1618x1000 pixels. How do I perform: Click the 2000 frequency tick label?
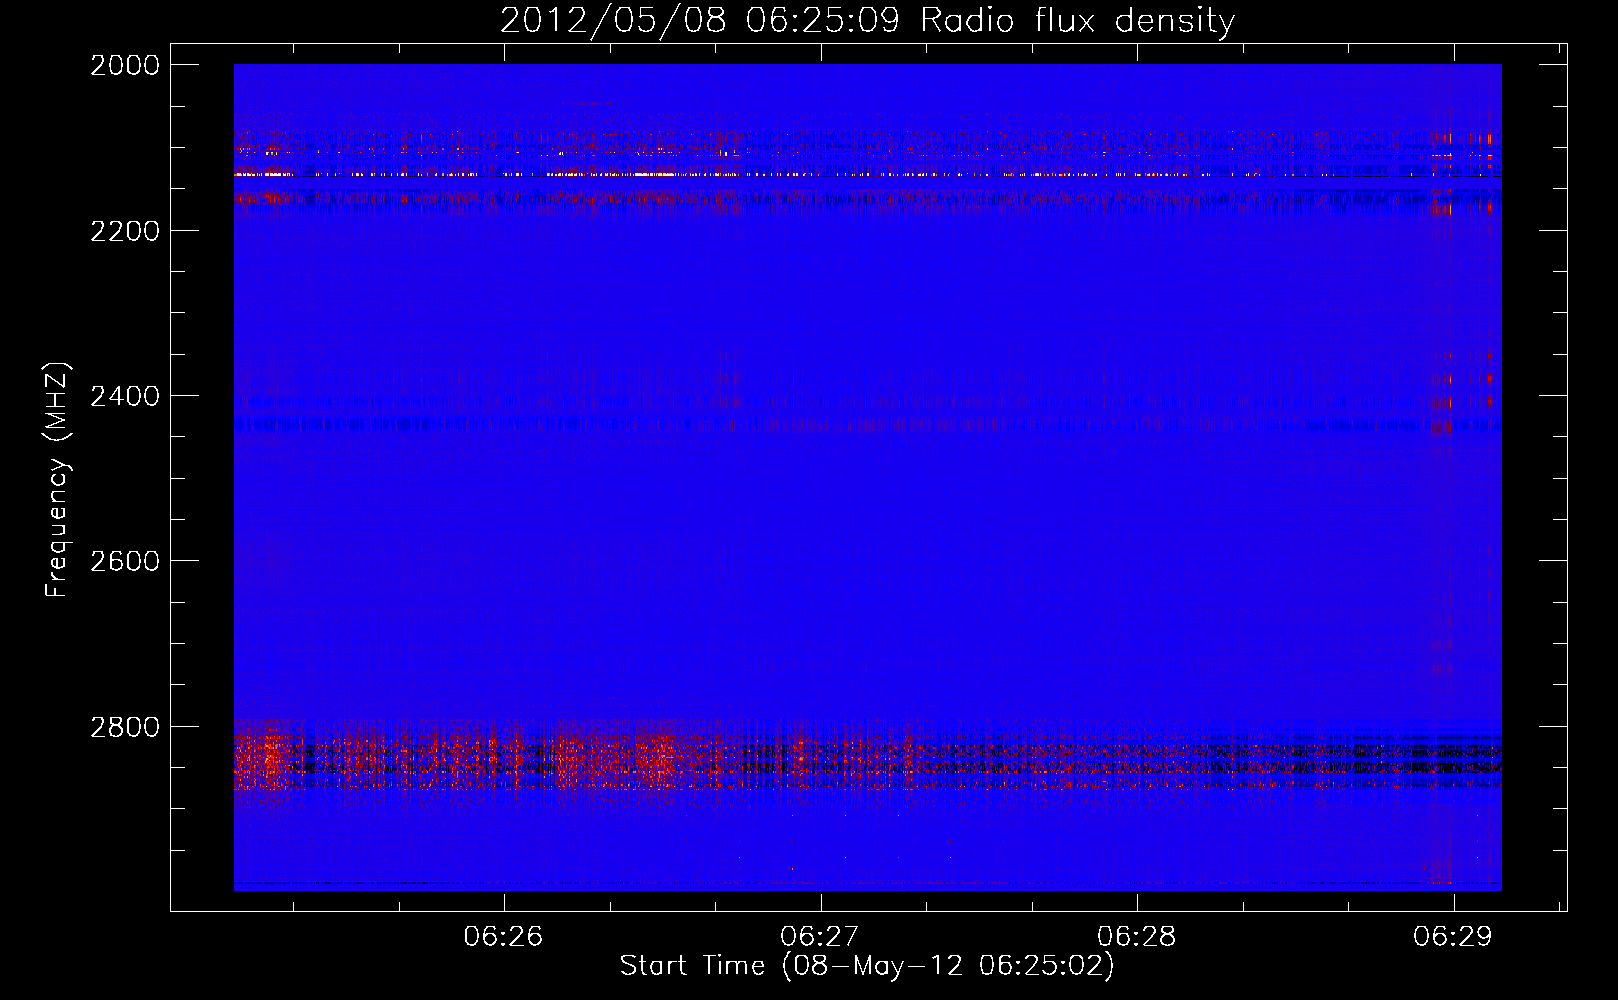[125, 65]
